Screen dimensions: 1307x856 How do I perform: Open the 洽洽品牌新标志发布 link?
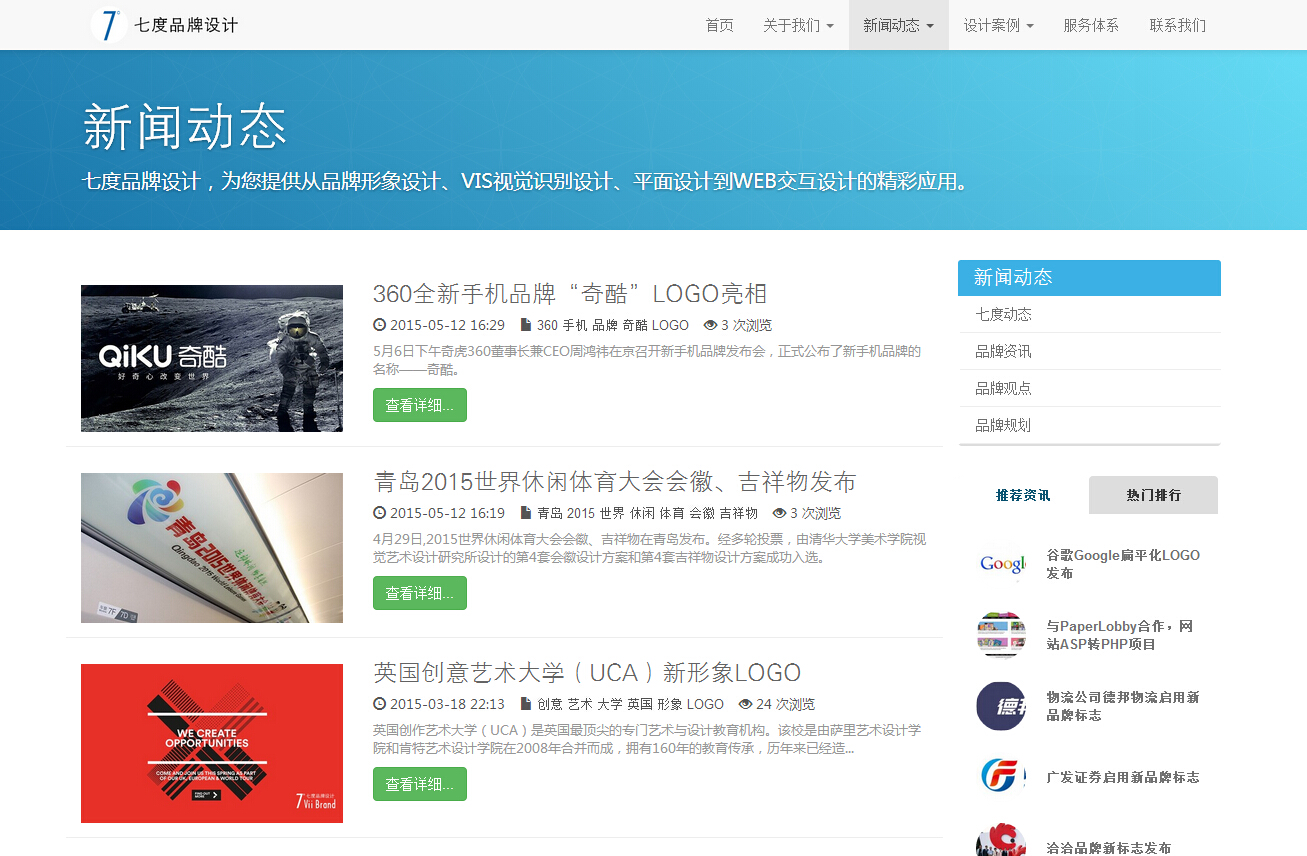pos(1109,847)
